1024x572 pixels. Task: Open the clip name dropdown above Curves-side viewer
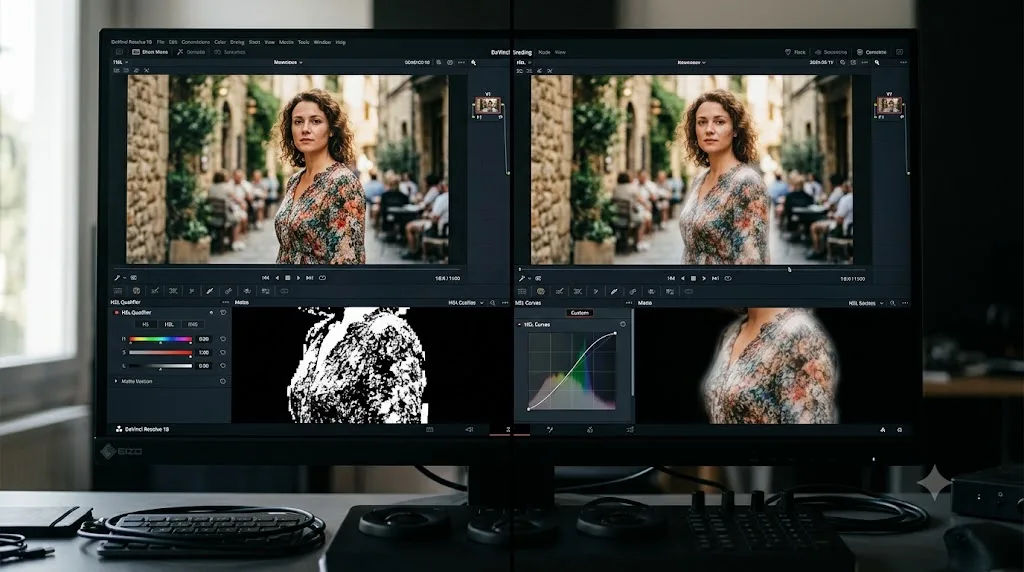(692, 63)
